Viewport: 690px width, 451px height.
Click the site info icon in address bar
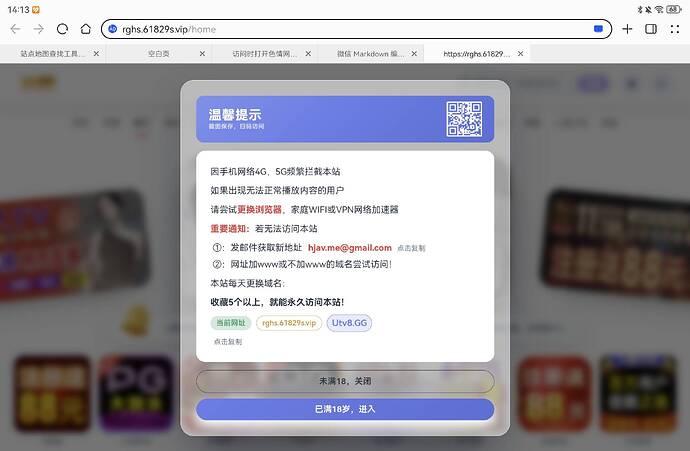[113, 29]
